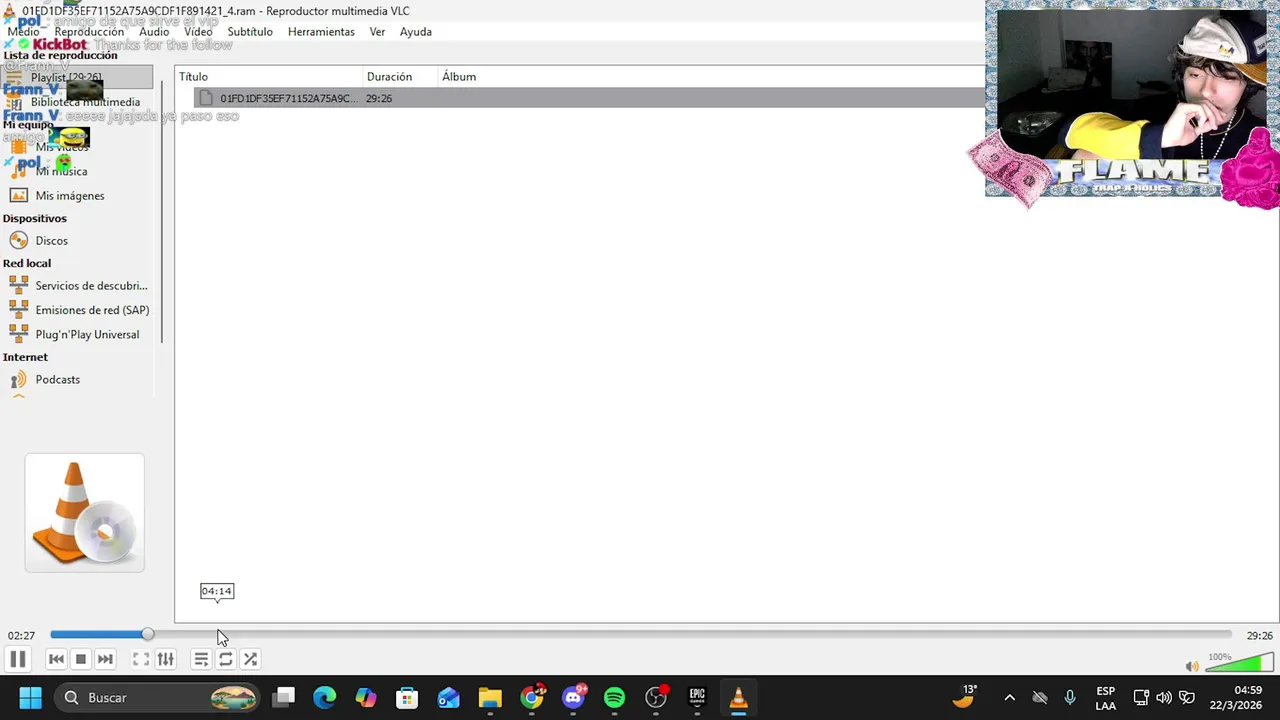Image resolution: width=1280 pixels, height=720 pixels.
Task: Open ESP LAA language switcher
Action: 1105,698
